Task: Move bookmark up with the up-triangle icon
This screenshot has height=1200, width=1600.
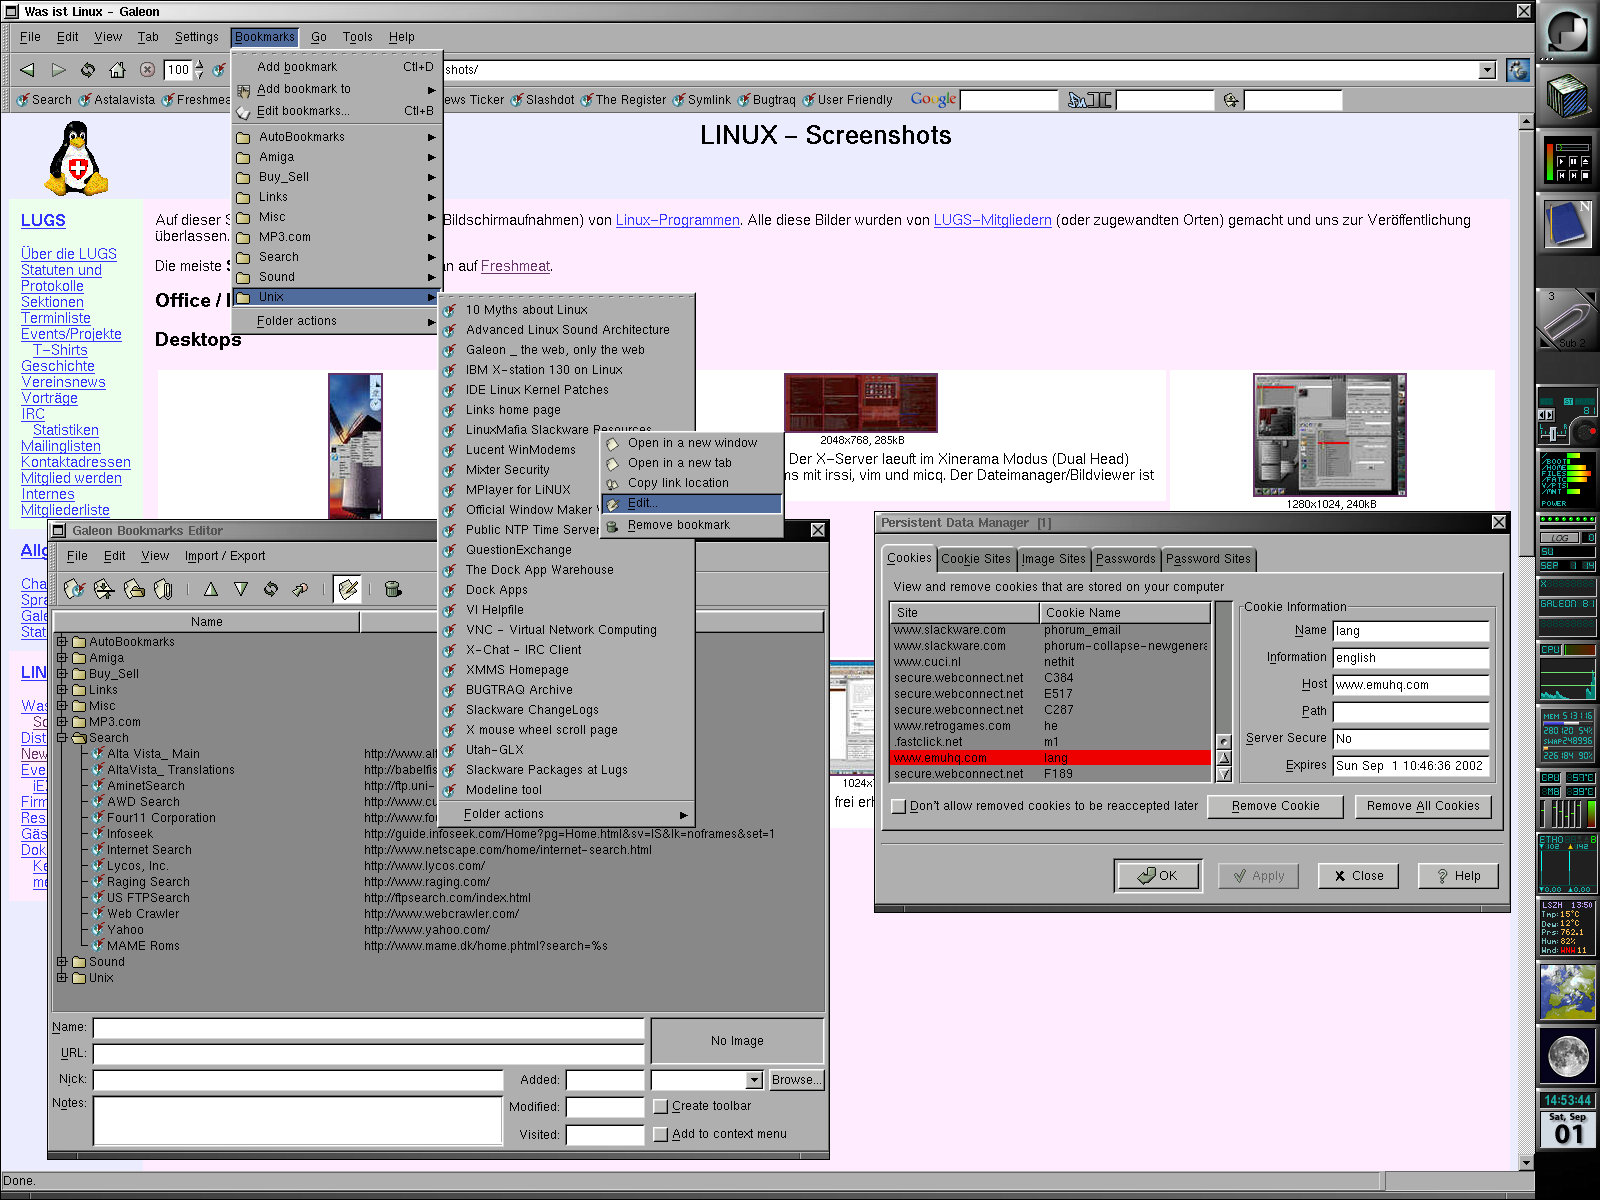Action: pyautogui.click(x=211, y=589)
